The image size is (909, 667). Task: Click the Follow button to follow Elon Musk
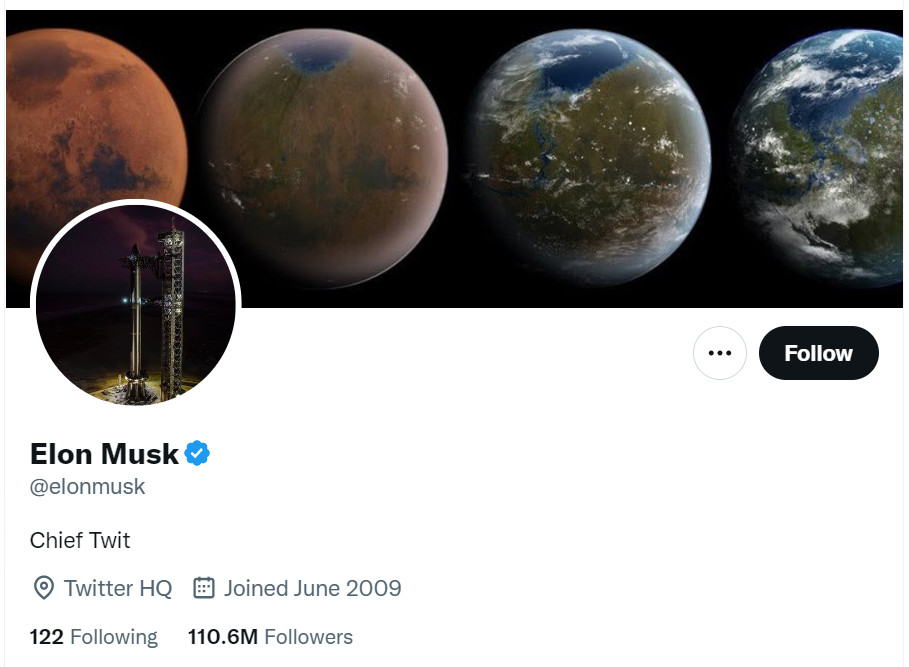coord(818,352)
